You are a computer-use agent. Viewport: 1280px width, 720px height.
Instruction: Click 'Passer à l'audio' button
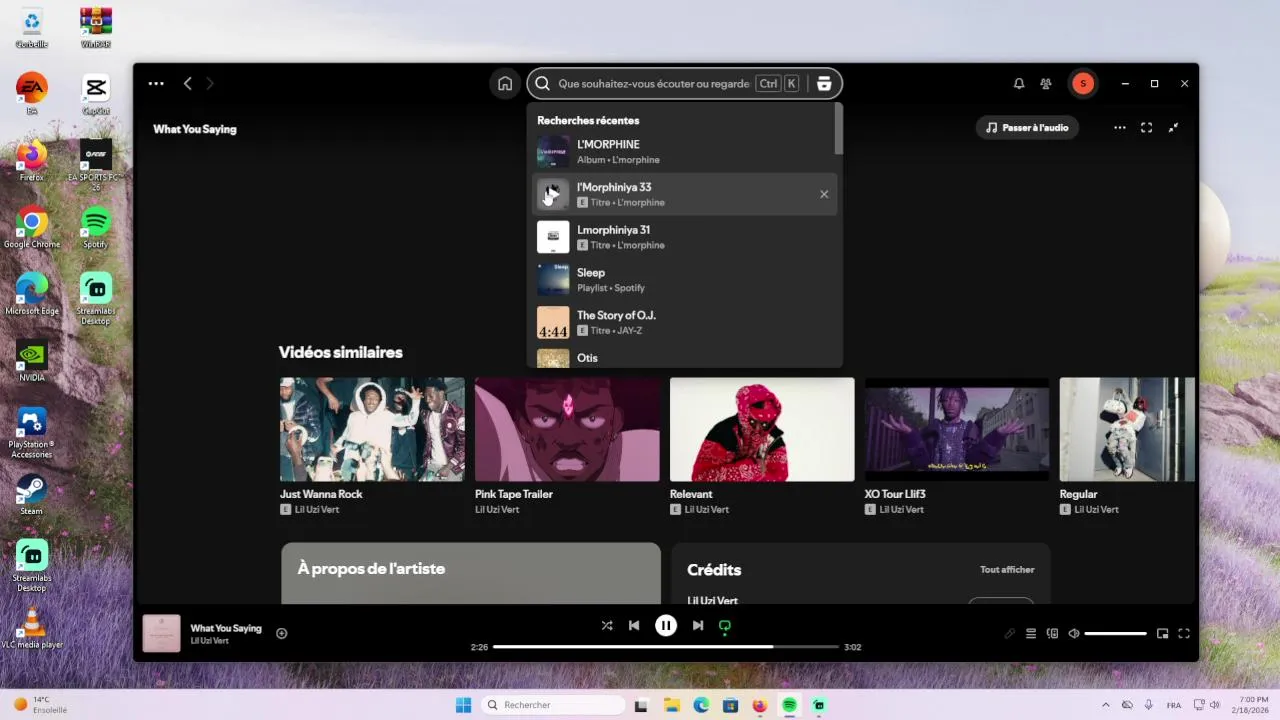point(1027,128)
